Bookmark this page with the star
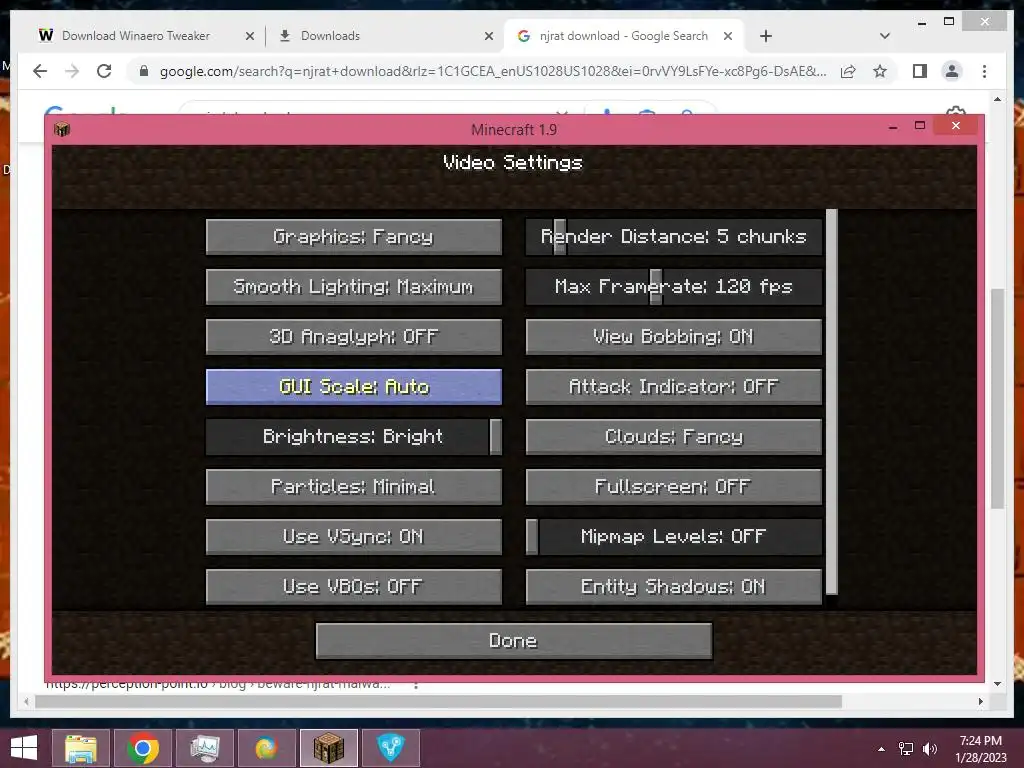This screenshot has width=1024, height=768. (880, 71)
